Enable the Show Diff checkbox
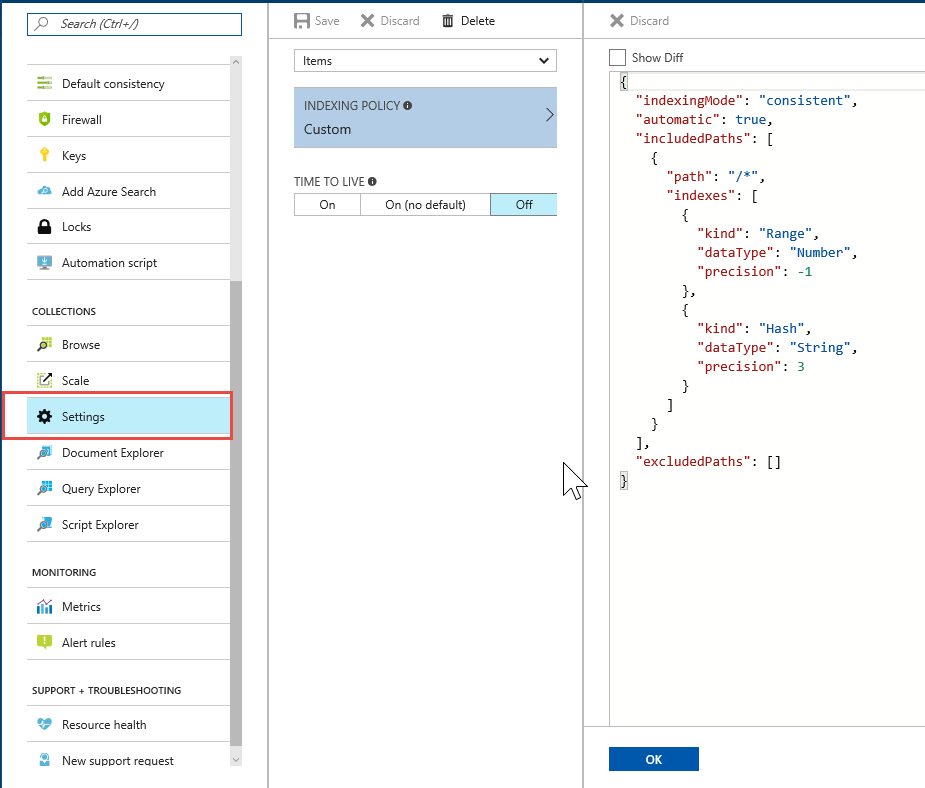 coord(618,58)
